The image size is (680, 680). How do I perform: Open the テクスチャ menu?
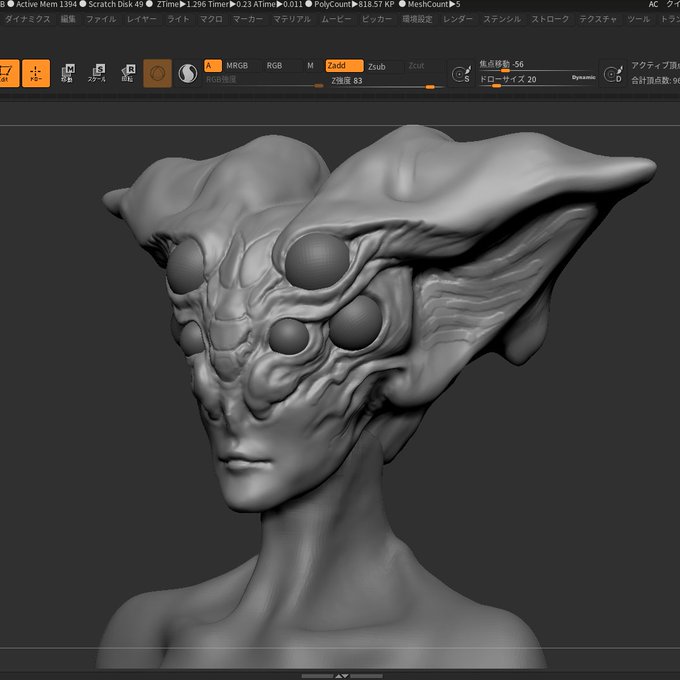598,19
